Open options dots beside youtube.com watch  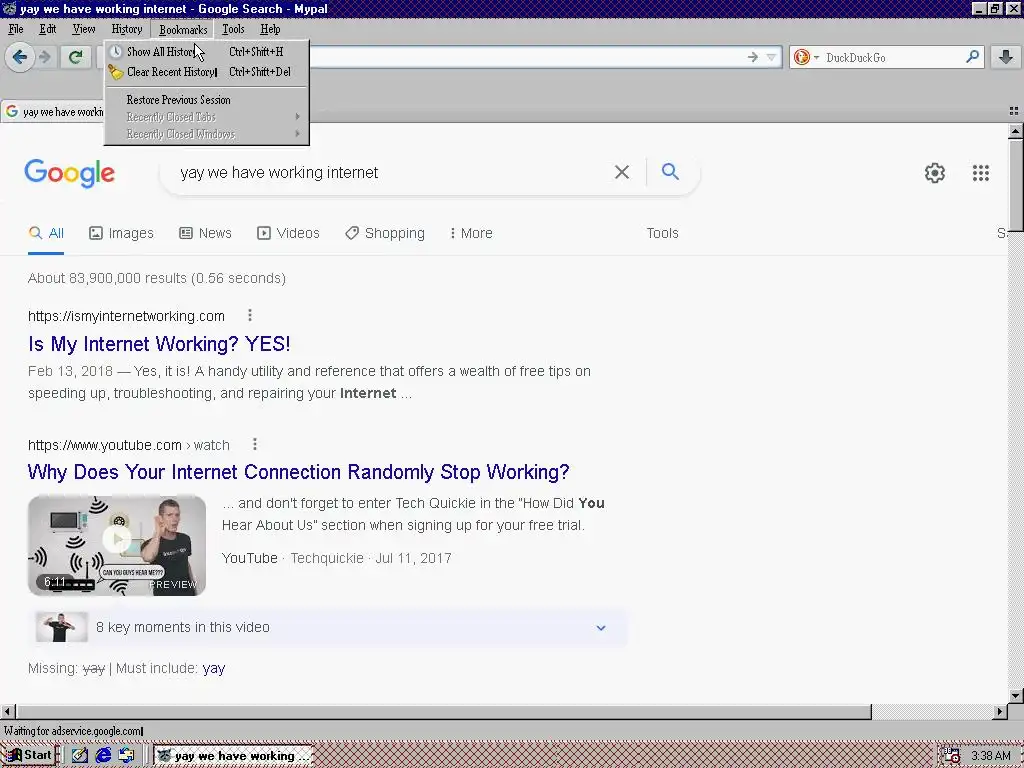(x=255, y=444)
